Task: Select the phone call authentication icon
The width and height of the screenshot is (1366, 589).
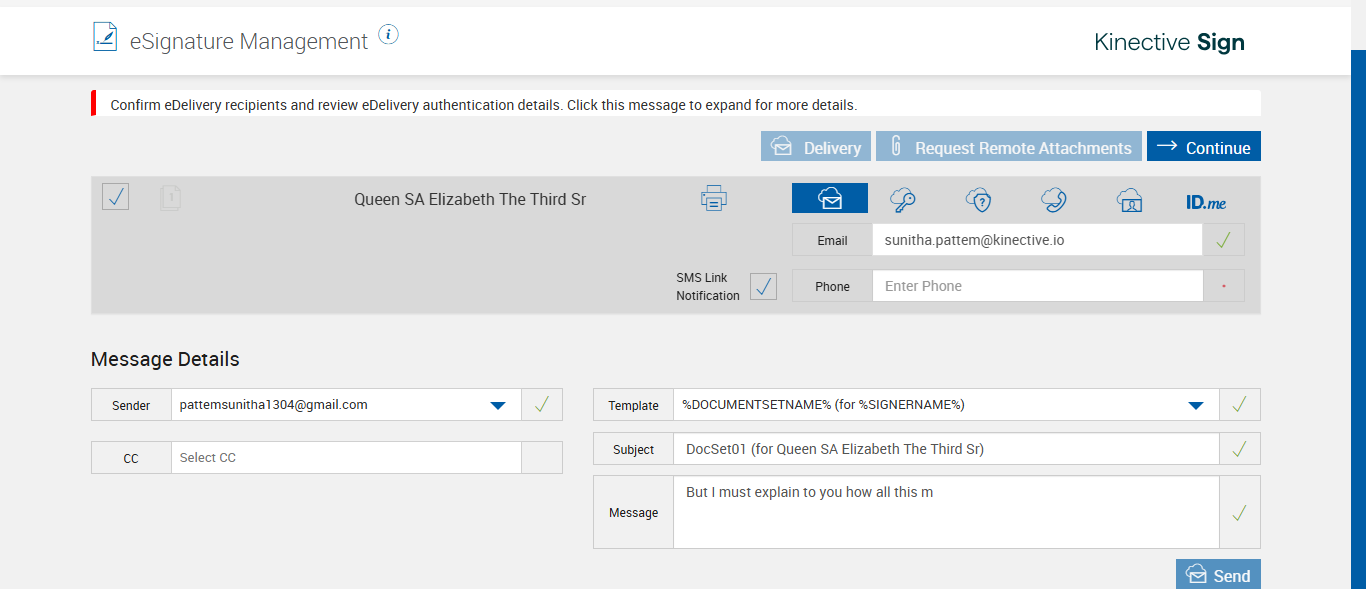Action: pyautogui.click(x=1053, y=200)
